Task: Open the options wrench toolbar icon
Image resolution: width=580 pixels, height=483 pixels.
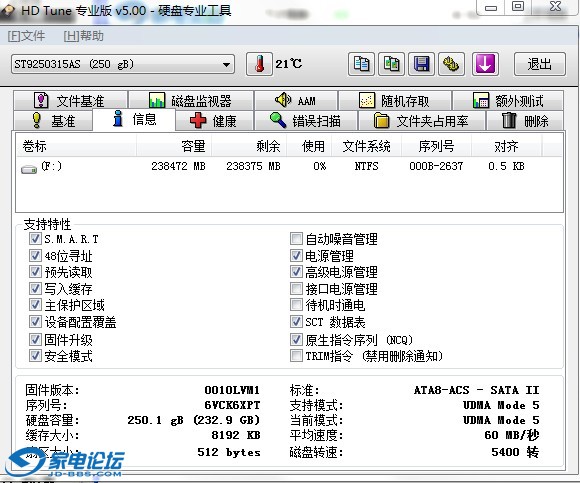Action: click(x=451, y=64)
